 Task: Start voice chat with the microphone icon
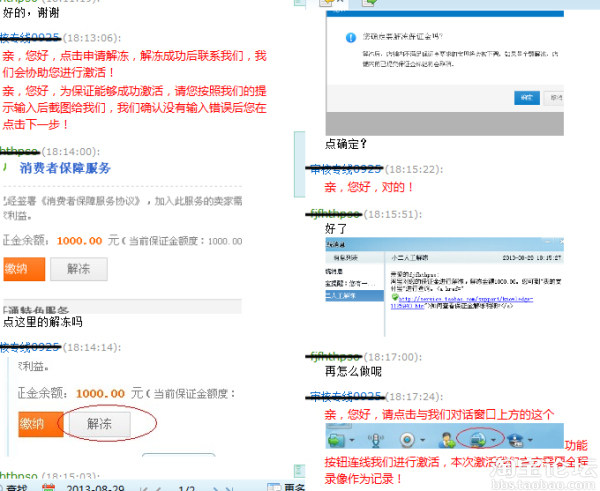(x=375, y=440)
